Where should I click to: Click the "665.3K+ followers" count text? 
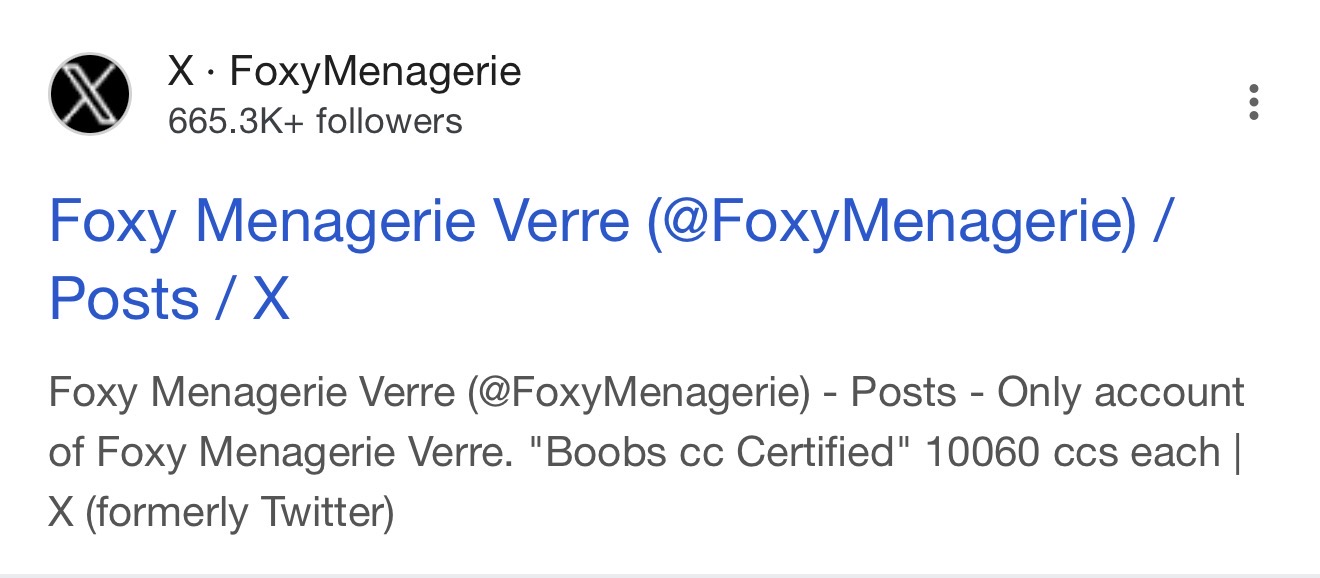pos(315,121)
